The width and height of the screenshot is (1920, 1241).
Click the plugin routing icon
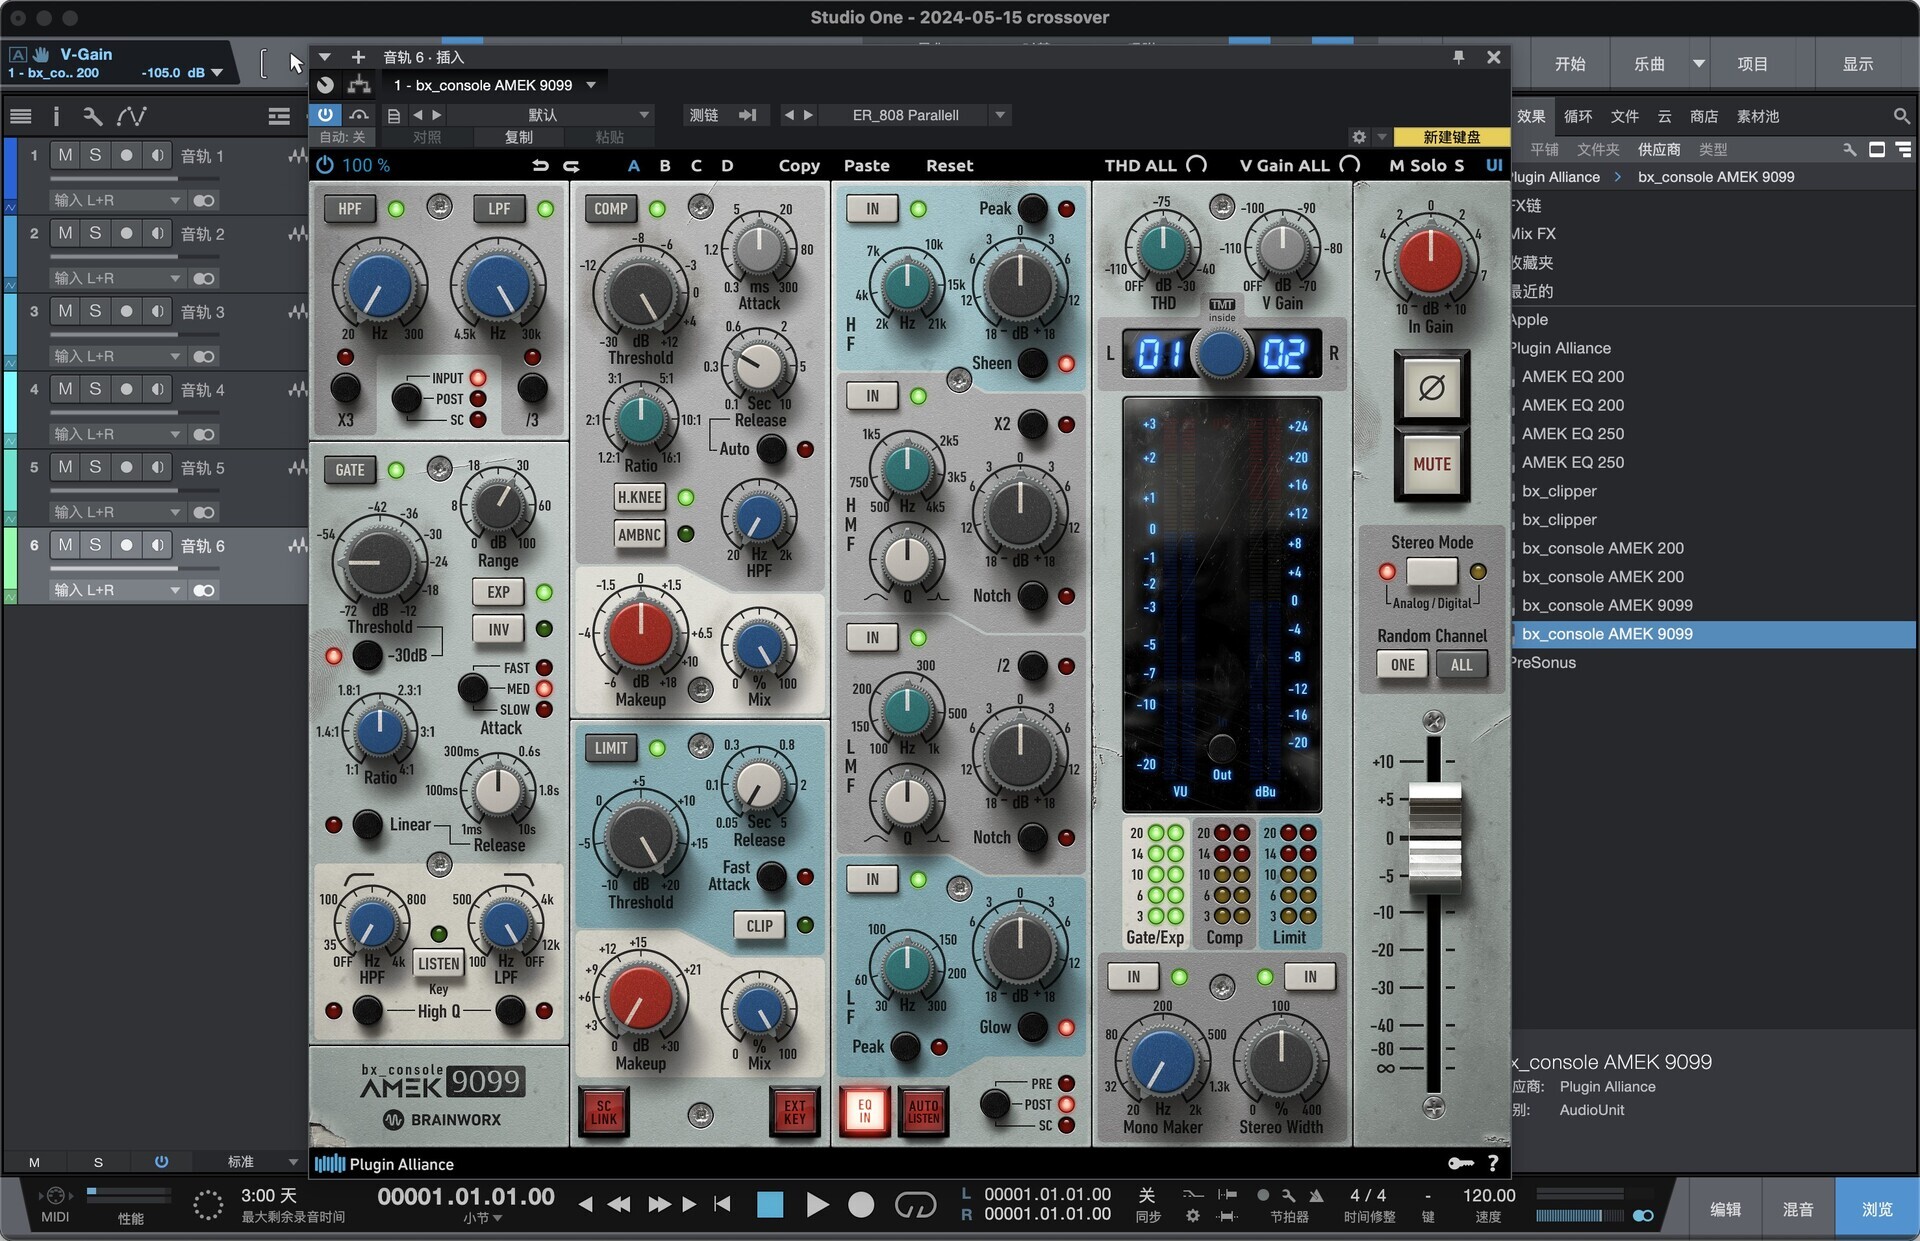[x=359, y=85]
